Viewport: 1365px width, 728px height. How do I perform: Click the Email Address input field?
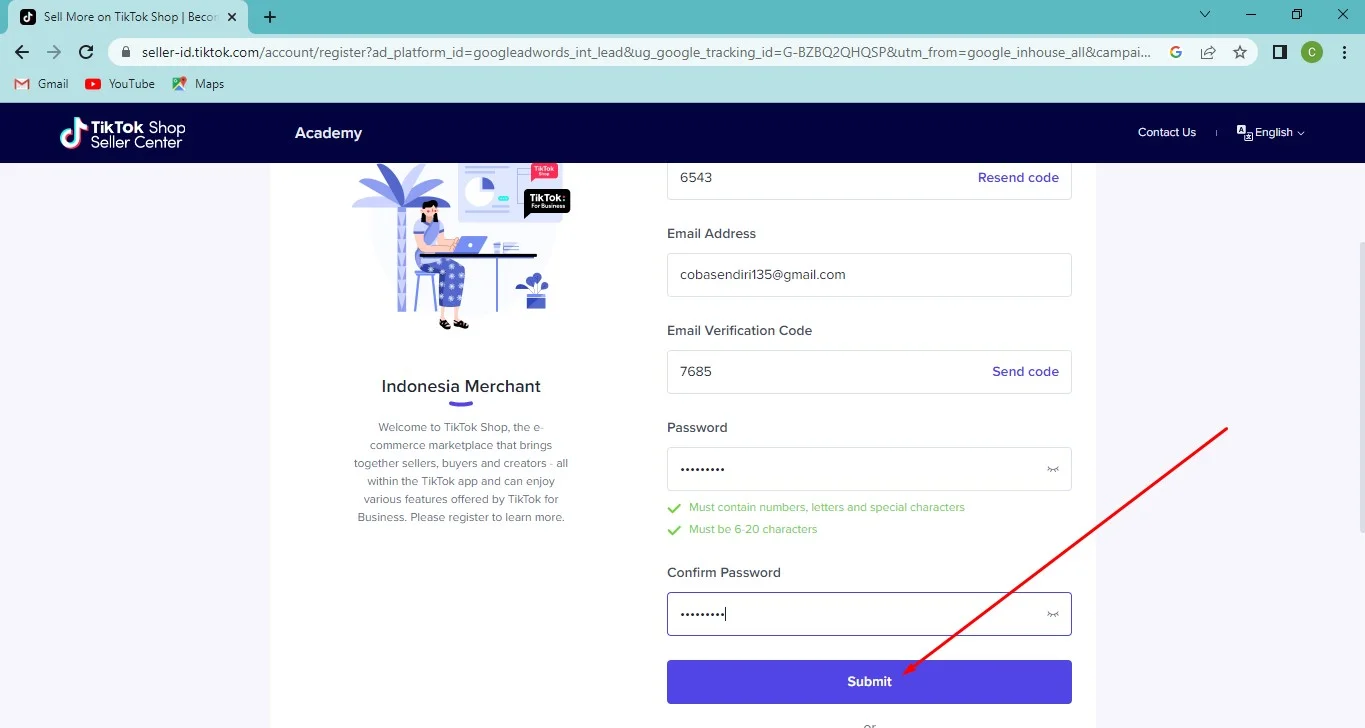point(869,275)
